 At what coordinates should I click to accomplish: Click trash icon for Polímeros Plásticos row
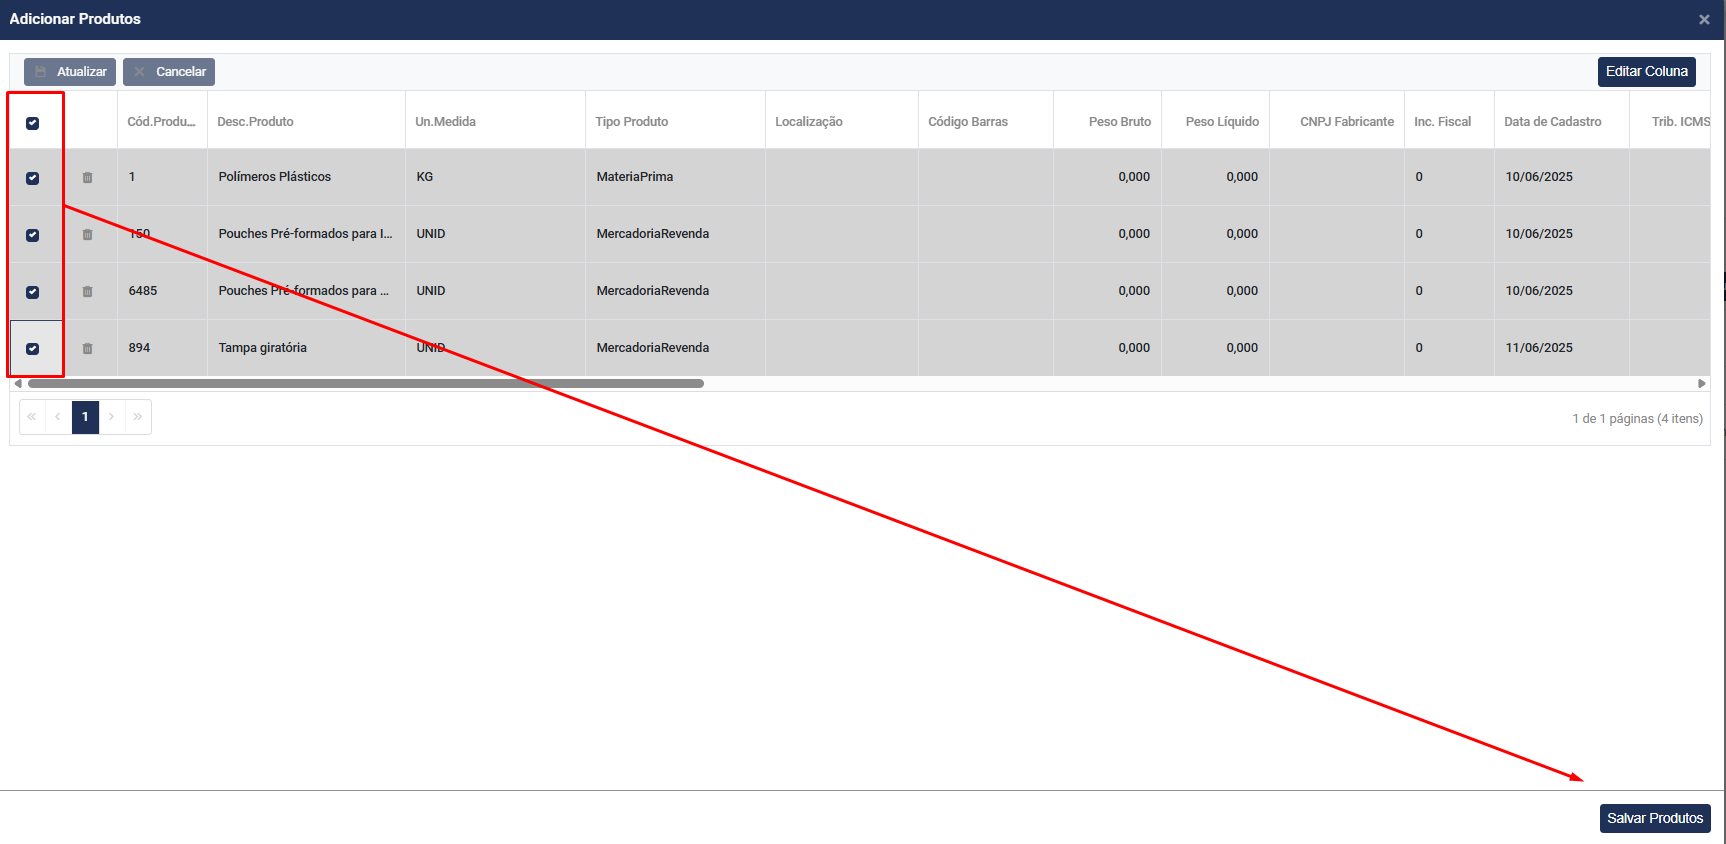point(87,178)
